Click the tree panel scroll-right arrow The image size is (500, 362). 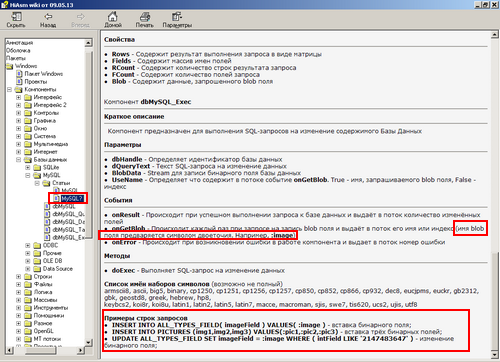81,350
